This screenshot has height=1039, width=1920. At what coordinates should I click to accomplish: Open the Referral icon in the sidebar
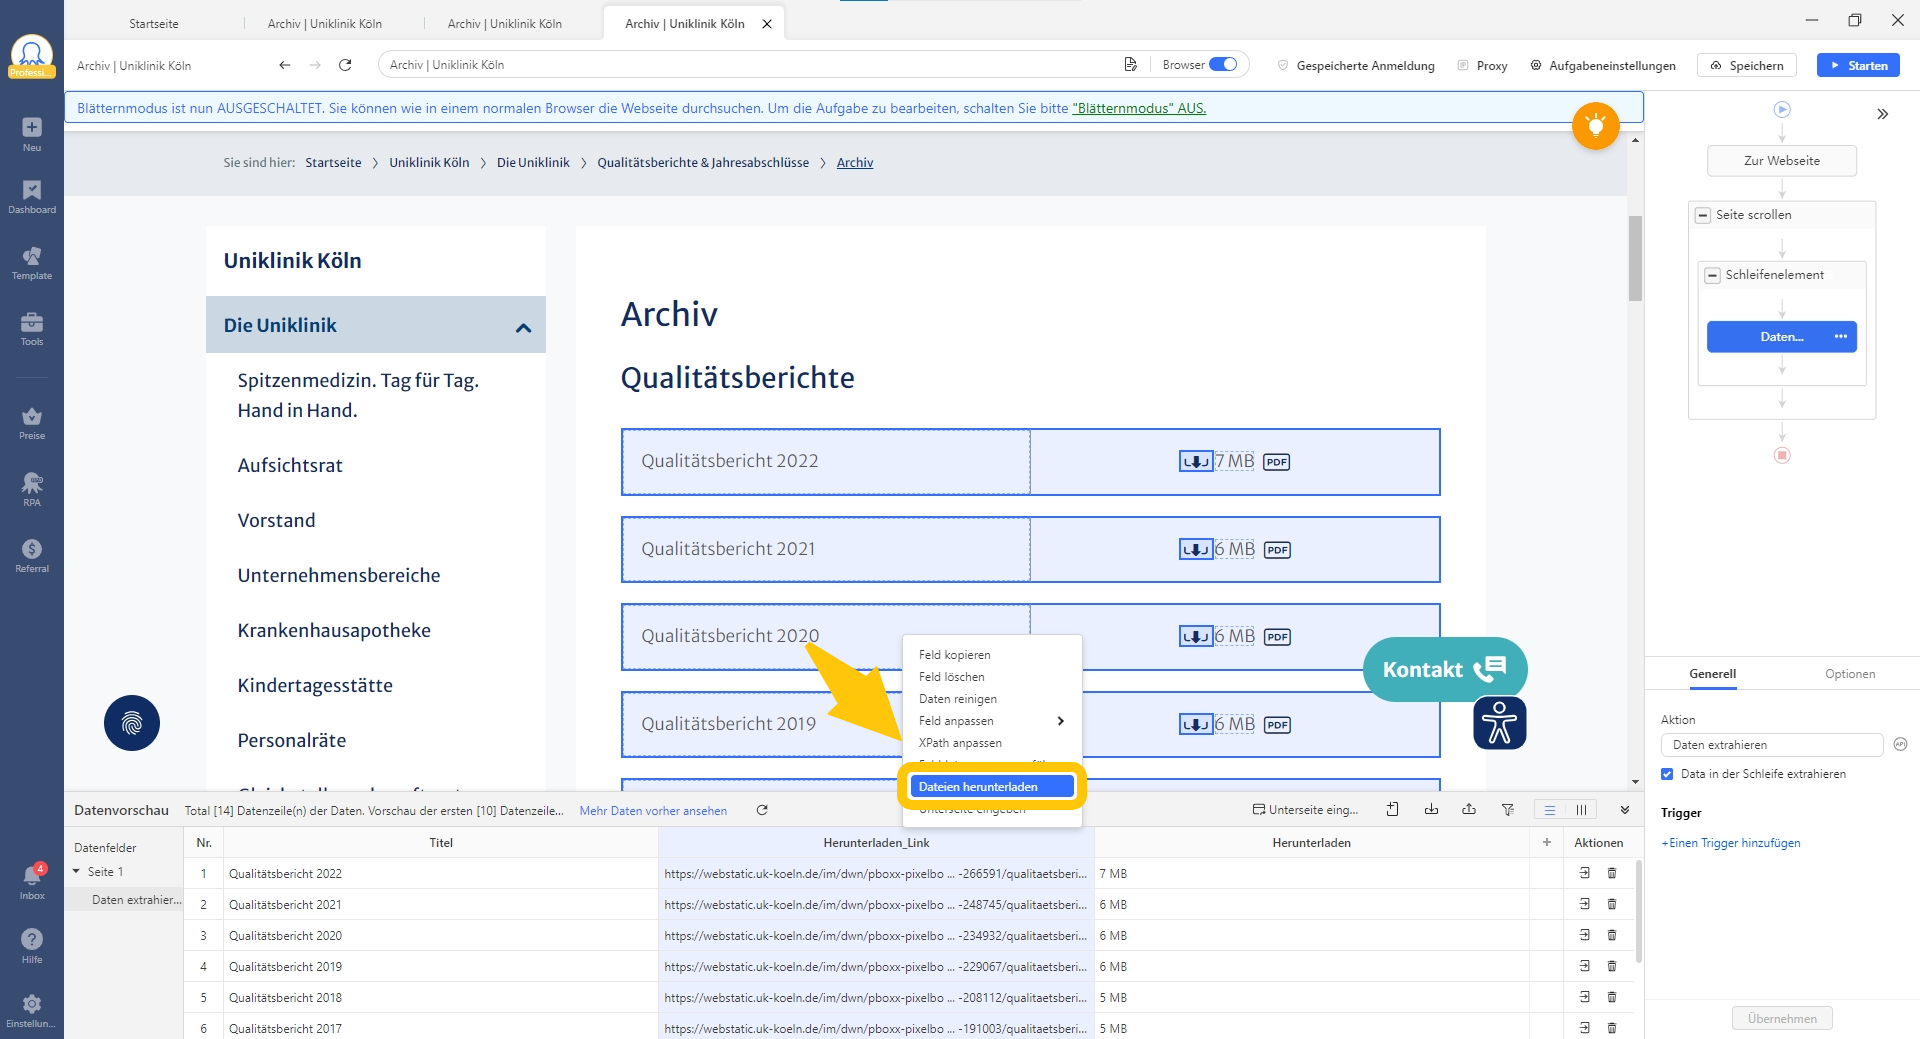tap(32, 555)
